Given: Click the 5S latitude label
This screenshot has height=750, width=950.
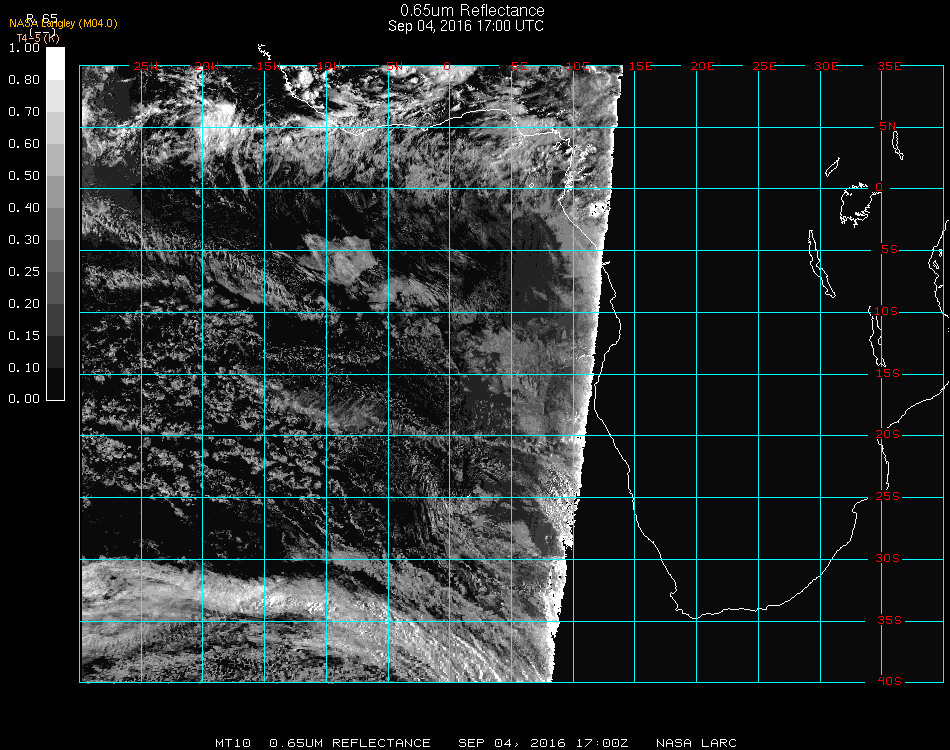Looking at the screenshot, I should [x=889, y=250].
